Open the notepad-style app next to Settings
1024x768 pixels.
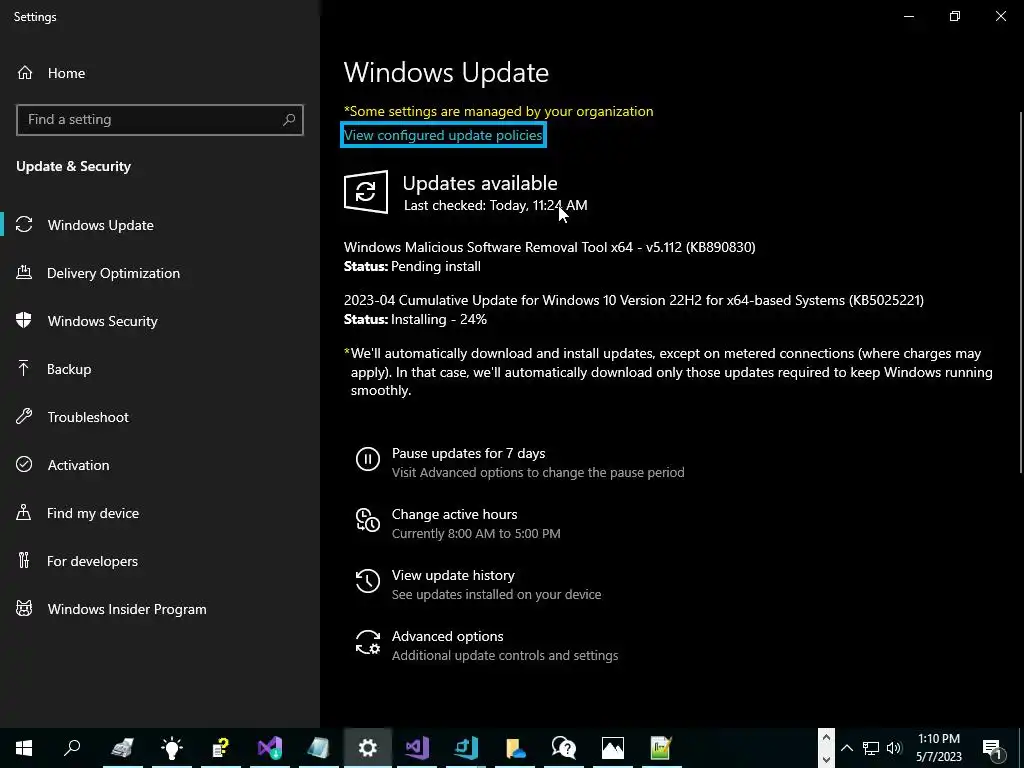tap(319, 748)
